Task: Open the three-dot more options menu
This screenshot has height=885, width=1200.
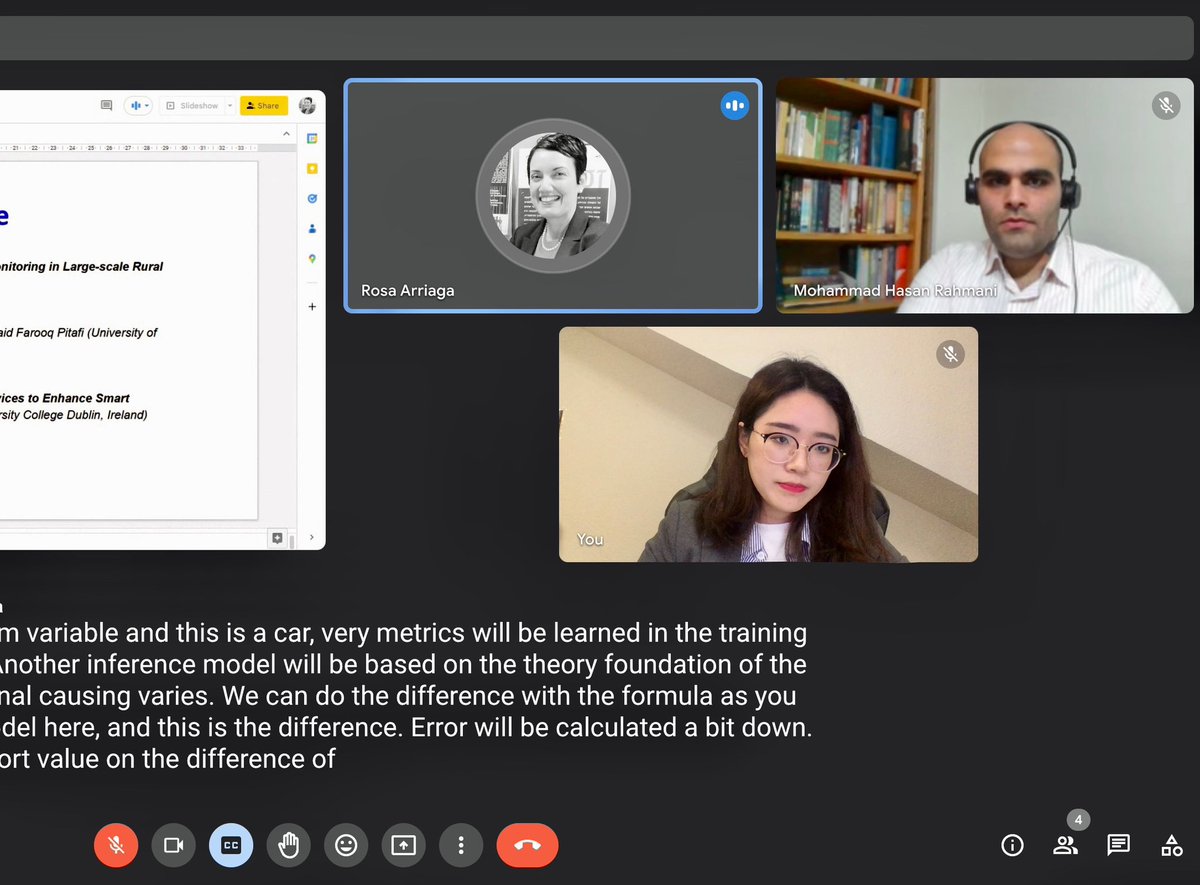Action: click(x=461, y=845)
